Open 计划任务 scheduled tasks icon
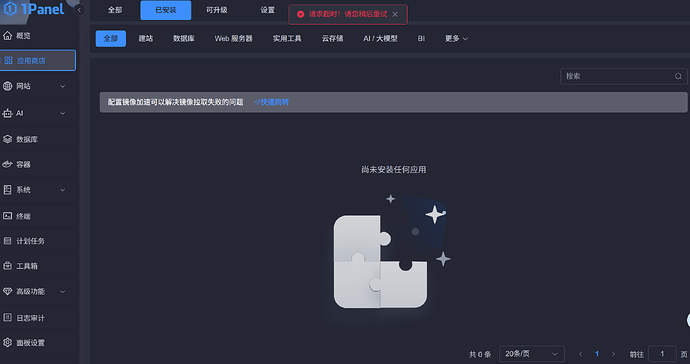 click(7, 241)
